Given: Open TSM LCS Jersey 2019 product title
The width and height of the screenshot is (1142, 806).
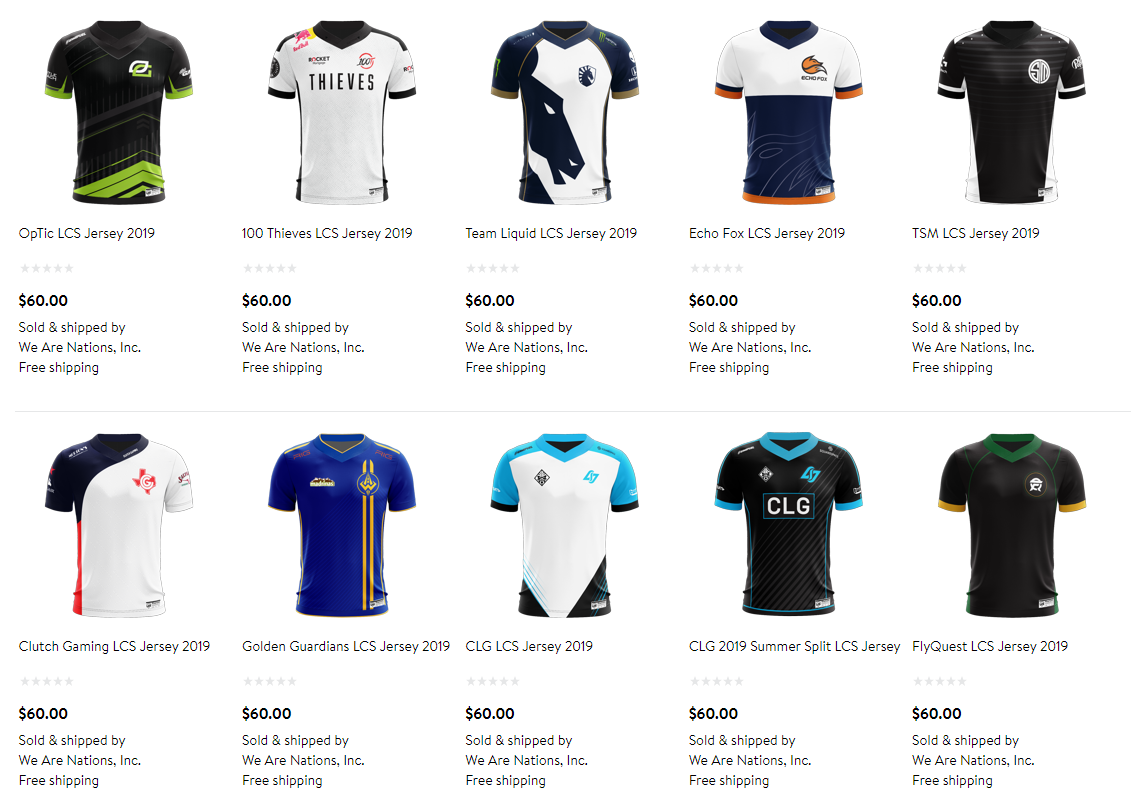Looking at the screenshot, I should coord(976,233).
